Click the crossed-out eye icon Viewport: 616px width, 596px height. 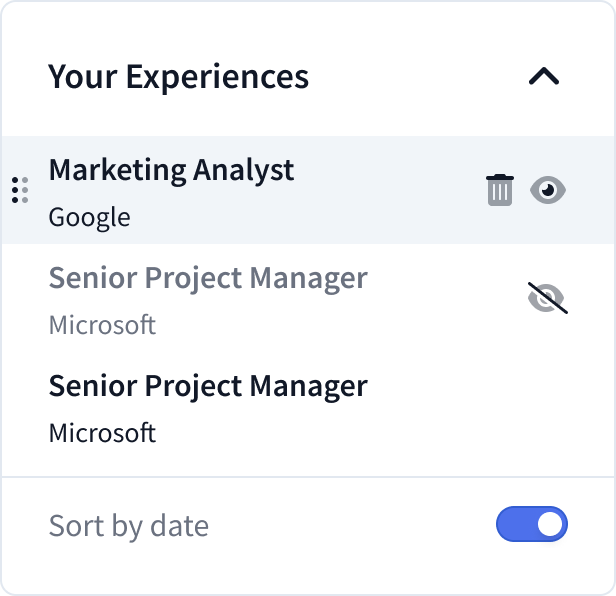click(x=547, y=298)
